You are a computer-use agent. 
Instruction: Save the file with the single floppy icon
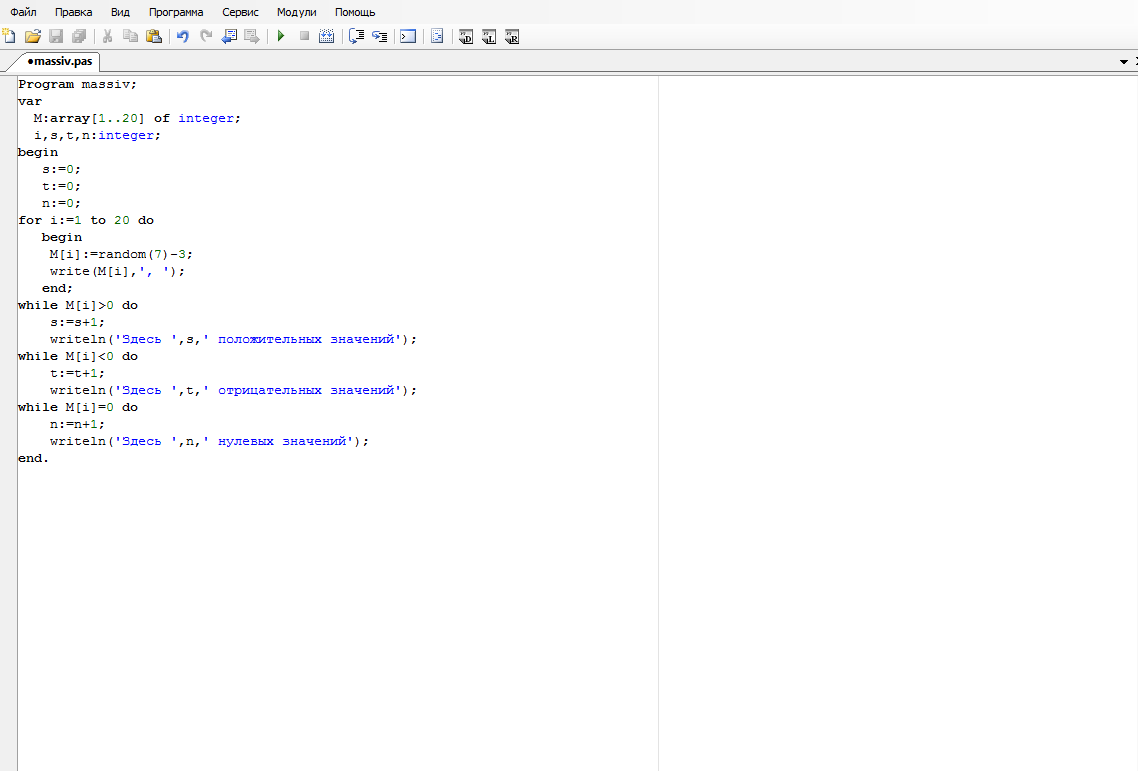click(56, 36)
